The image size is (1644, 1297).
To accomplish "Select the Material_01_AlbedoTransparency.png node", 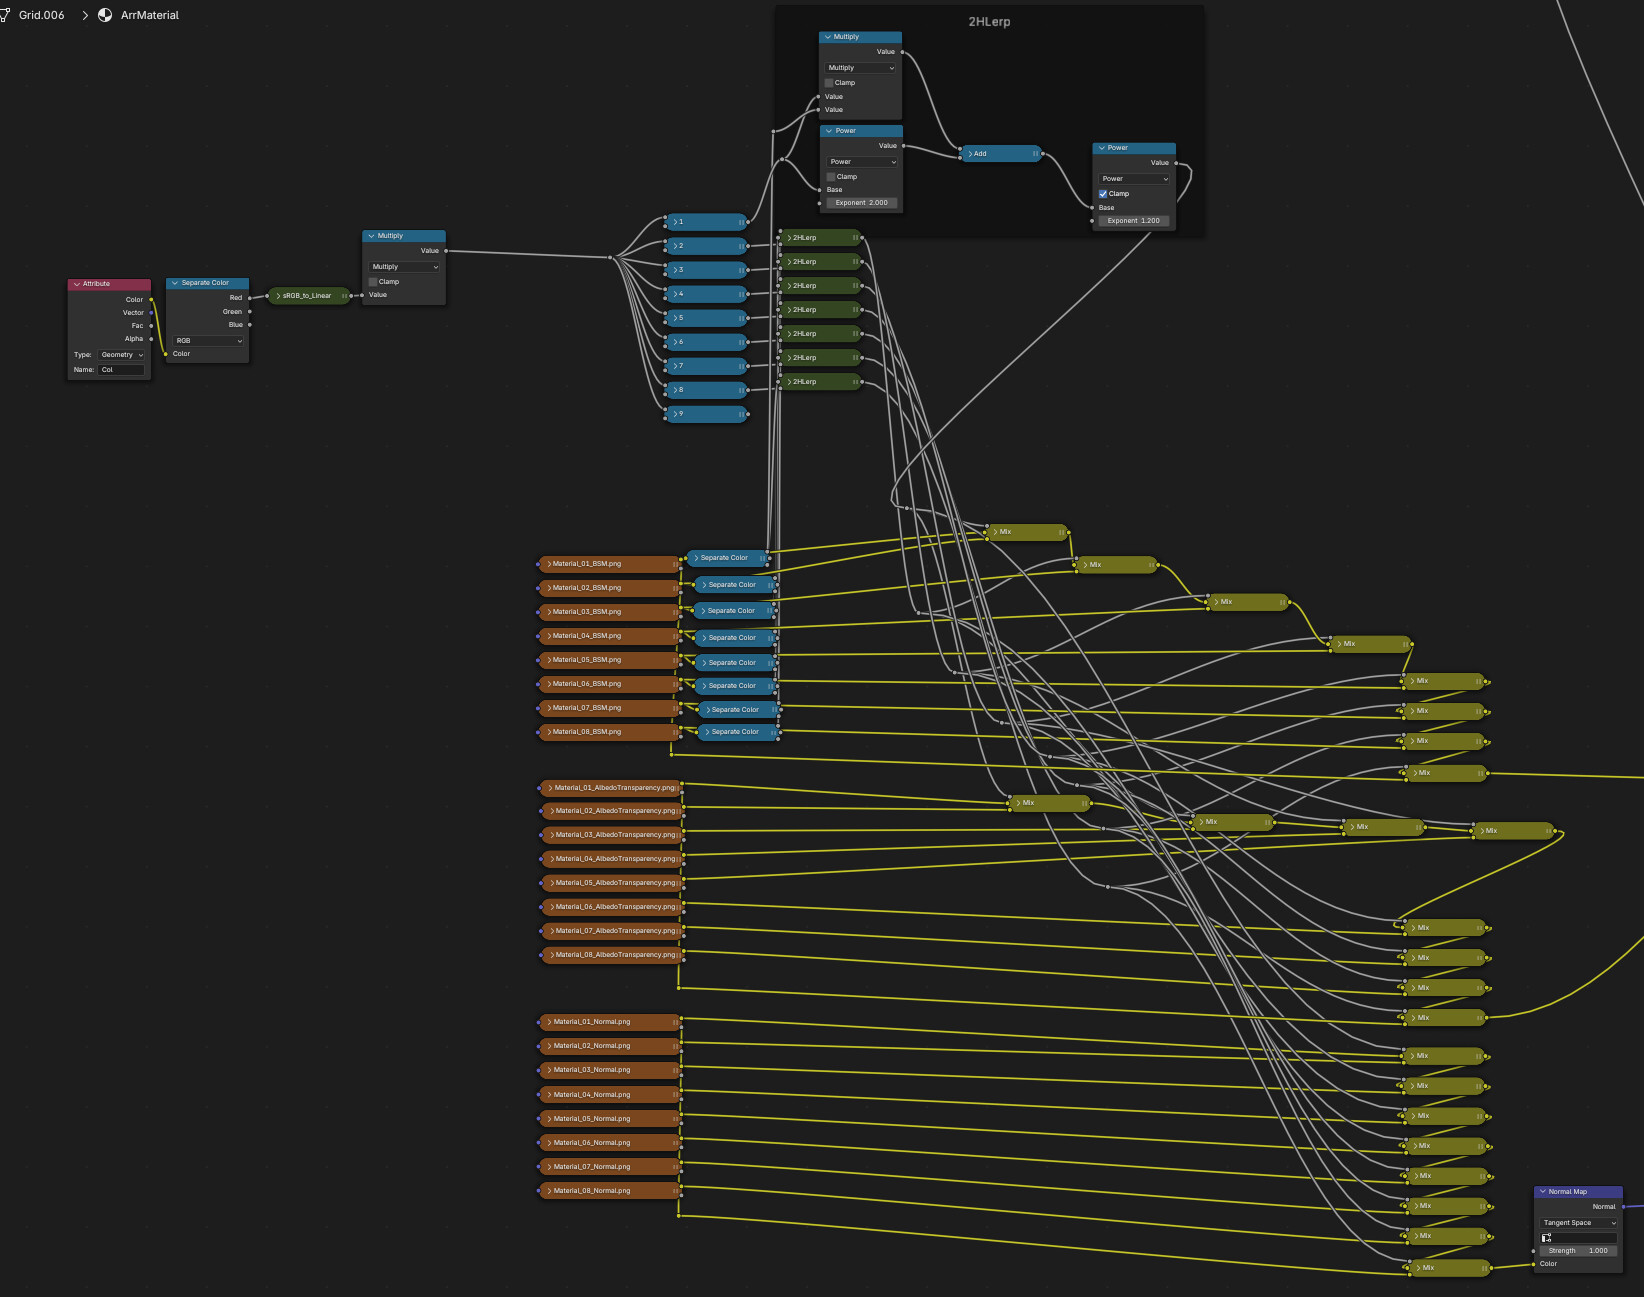I will [x=611, y=788].
